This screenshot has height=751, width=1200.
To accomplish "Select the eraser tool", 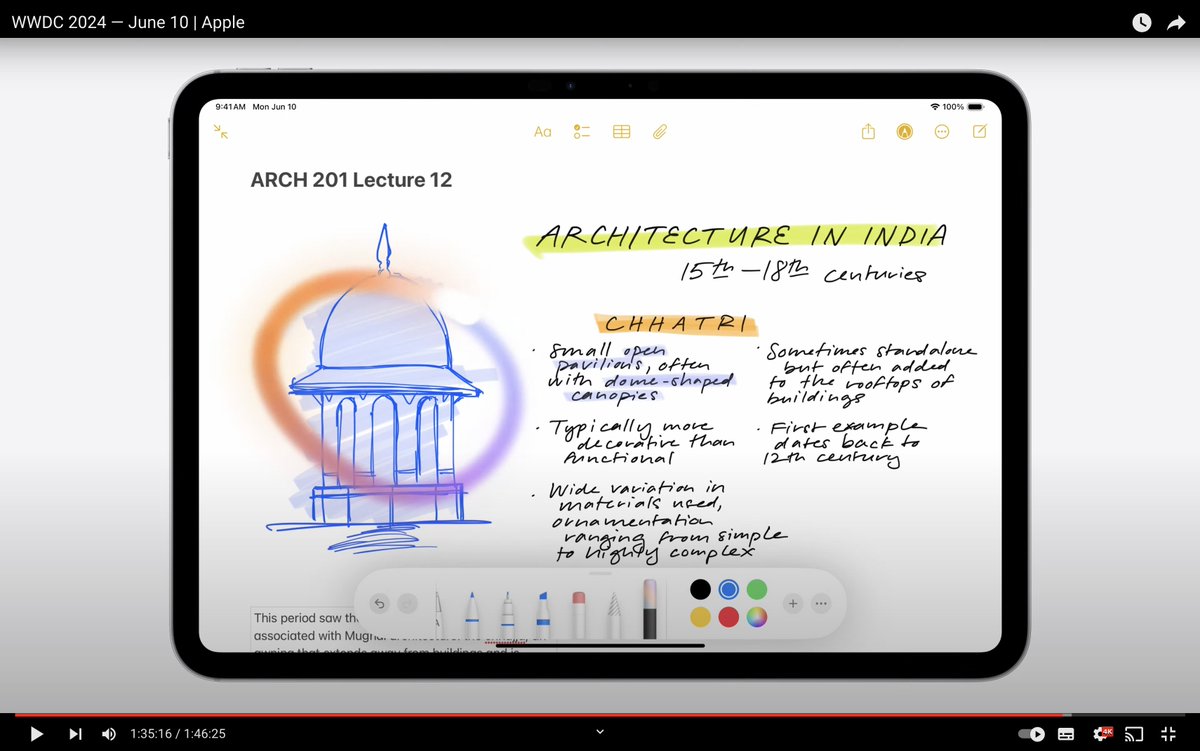I will 578,613.
